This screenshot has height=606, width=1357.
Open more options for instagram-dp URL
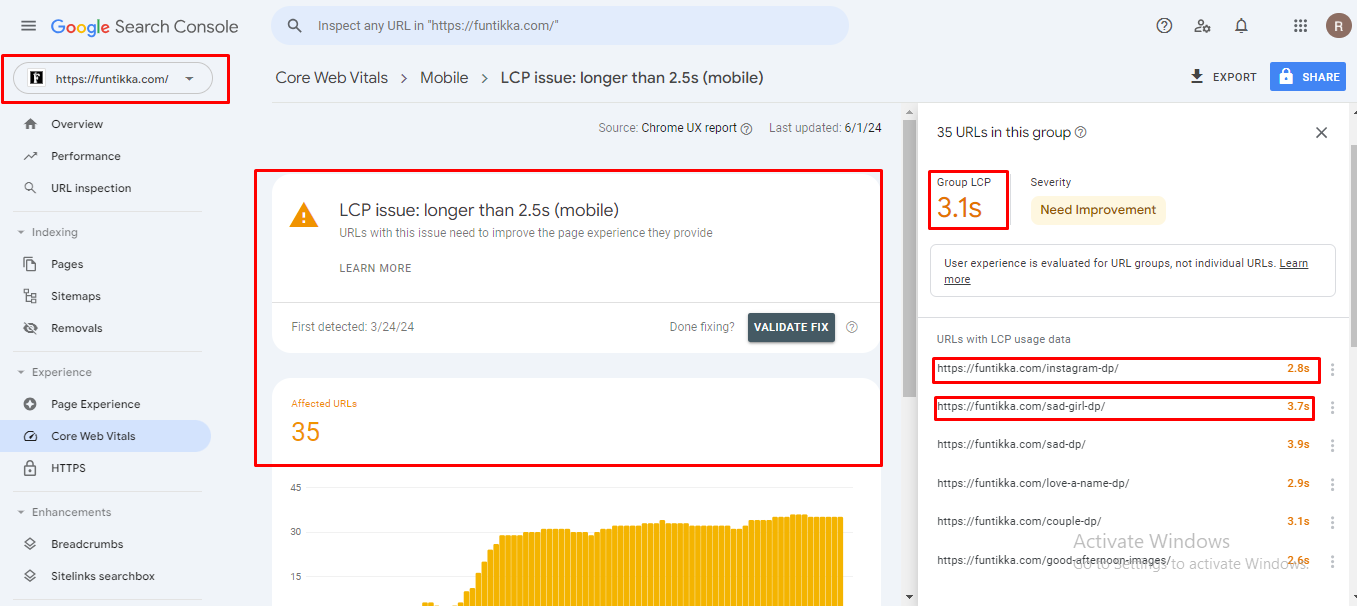click(1332, 370)
